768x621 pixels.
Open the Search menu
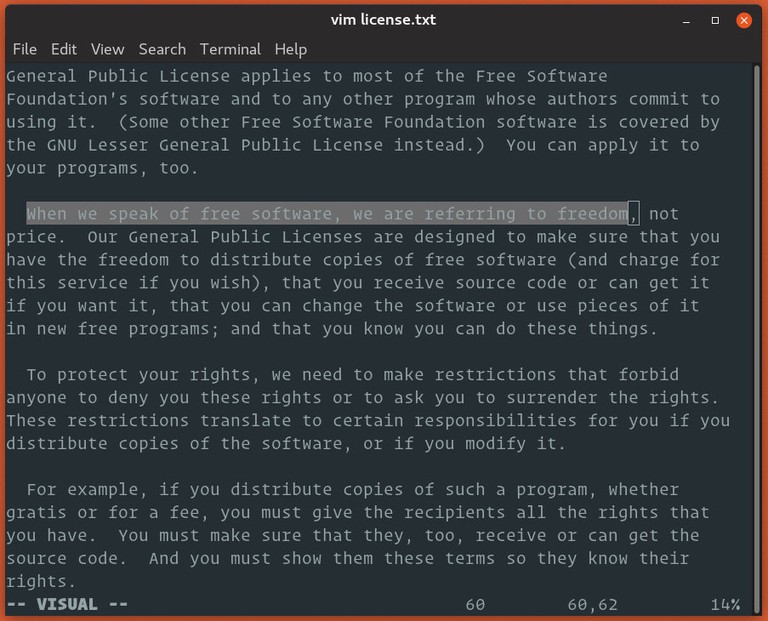[x=162, y=49]
